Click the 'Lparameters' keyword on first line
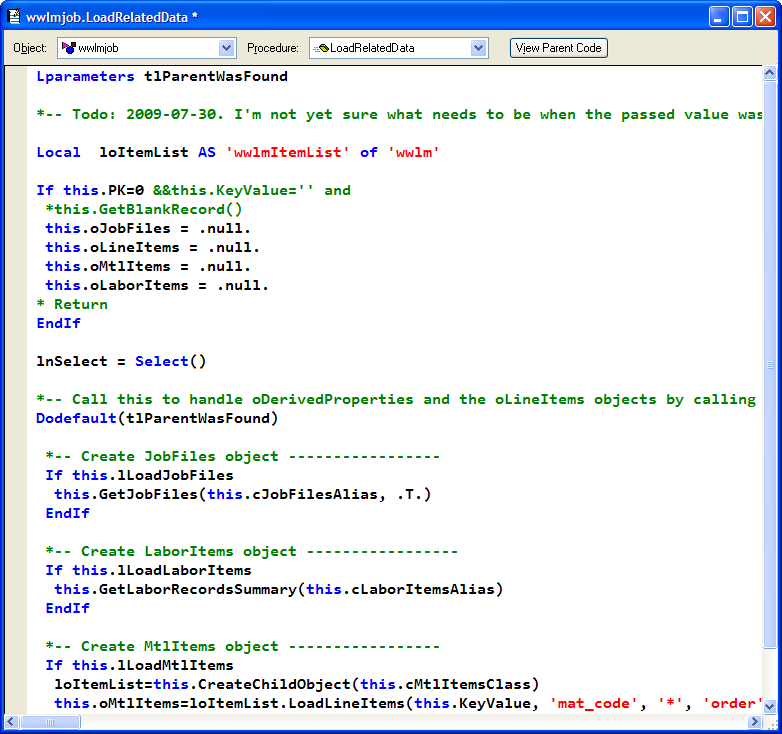This screenshot has height=734, width=782. [x=85, y=77]
